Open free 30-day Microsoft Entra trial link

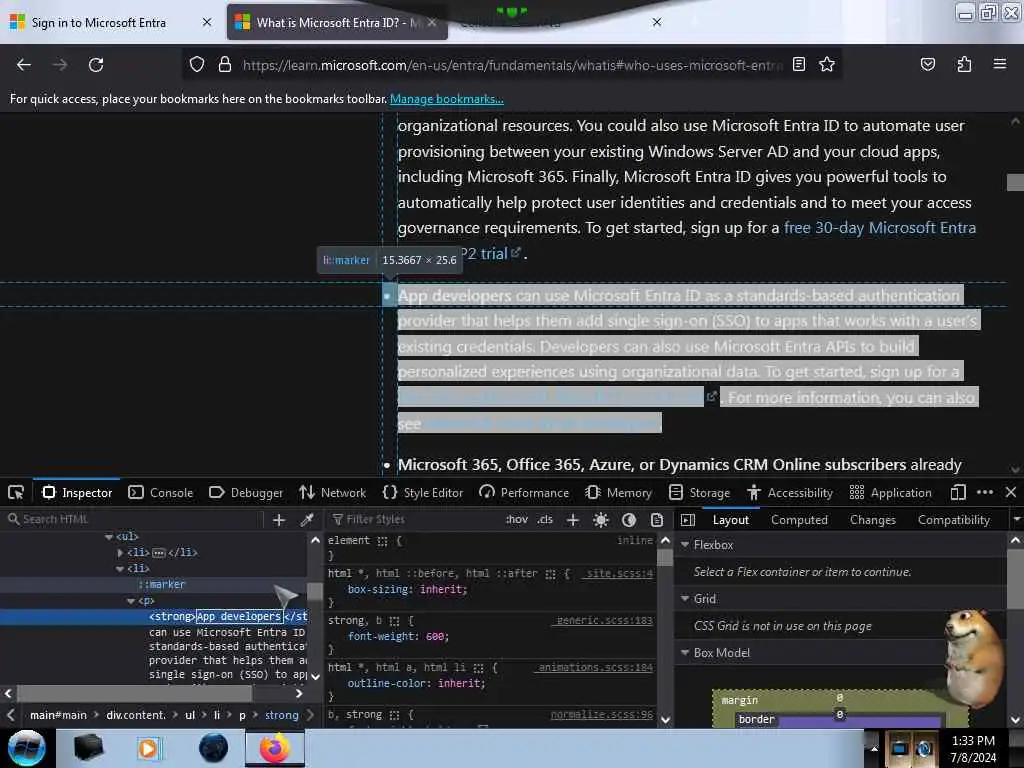[880, 228]
